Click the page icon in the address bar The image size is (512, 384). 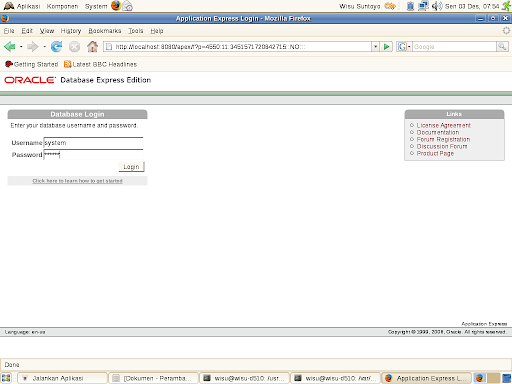(x=109, y=47)
